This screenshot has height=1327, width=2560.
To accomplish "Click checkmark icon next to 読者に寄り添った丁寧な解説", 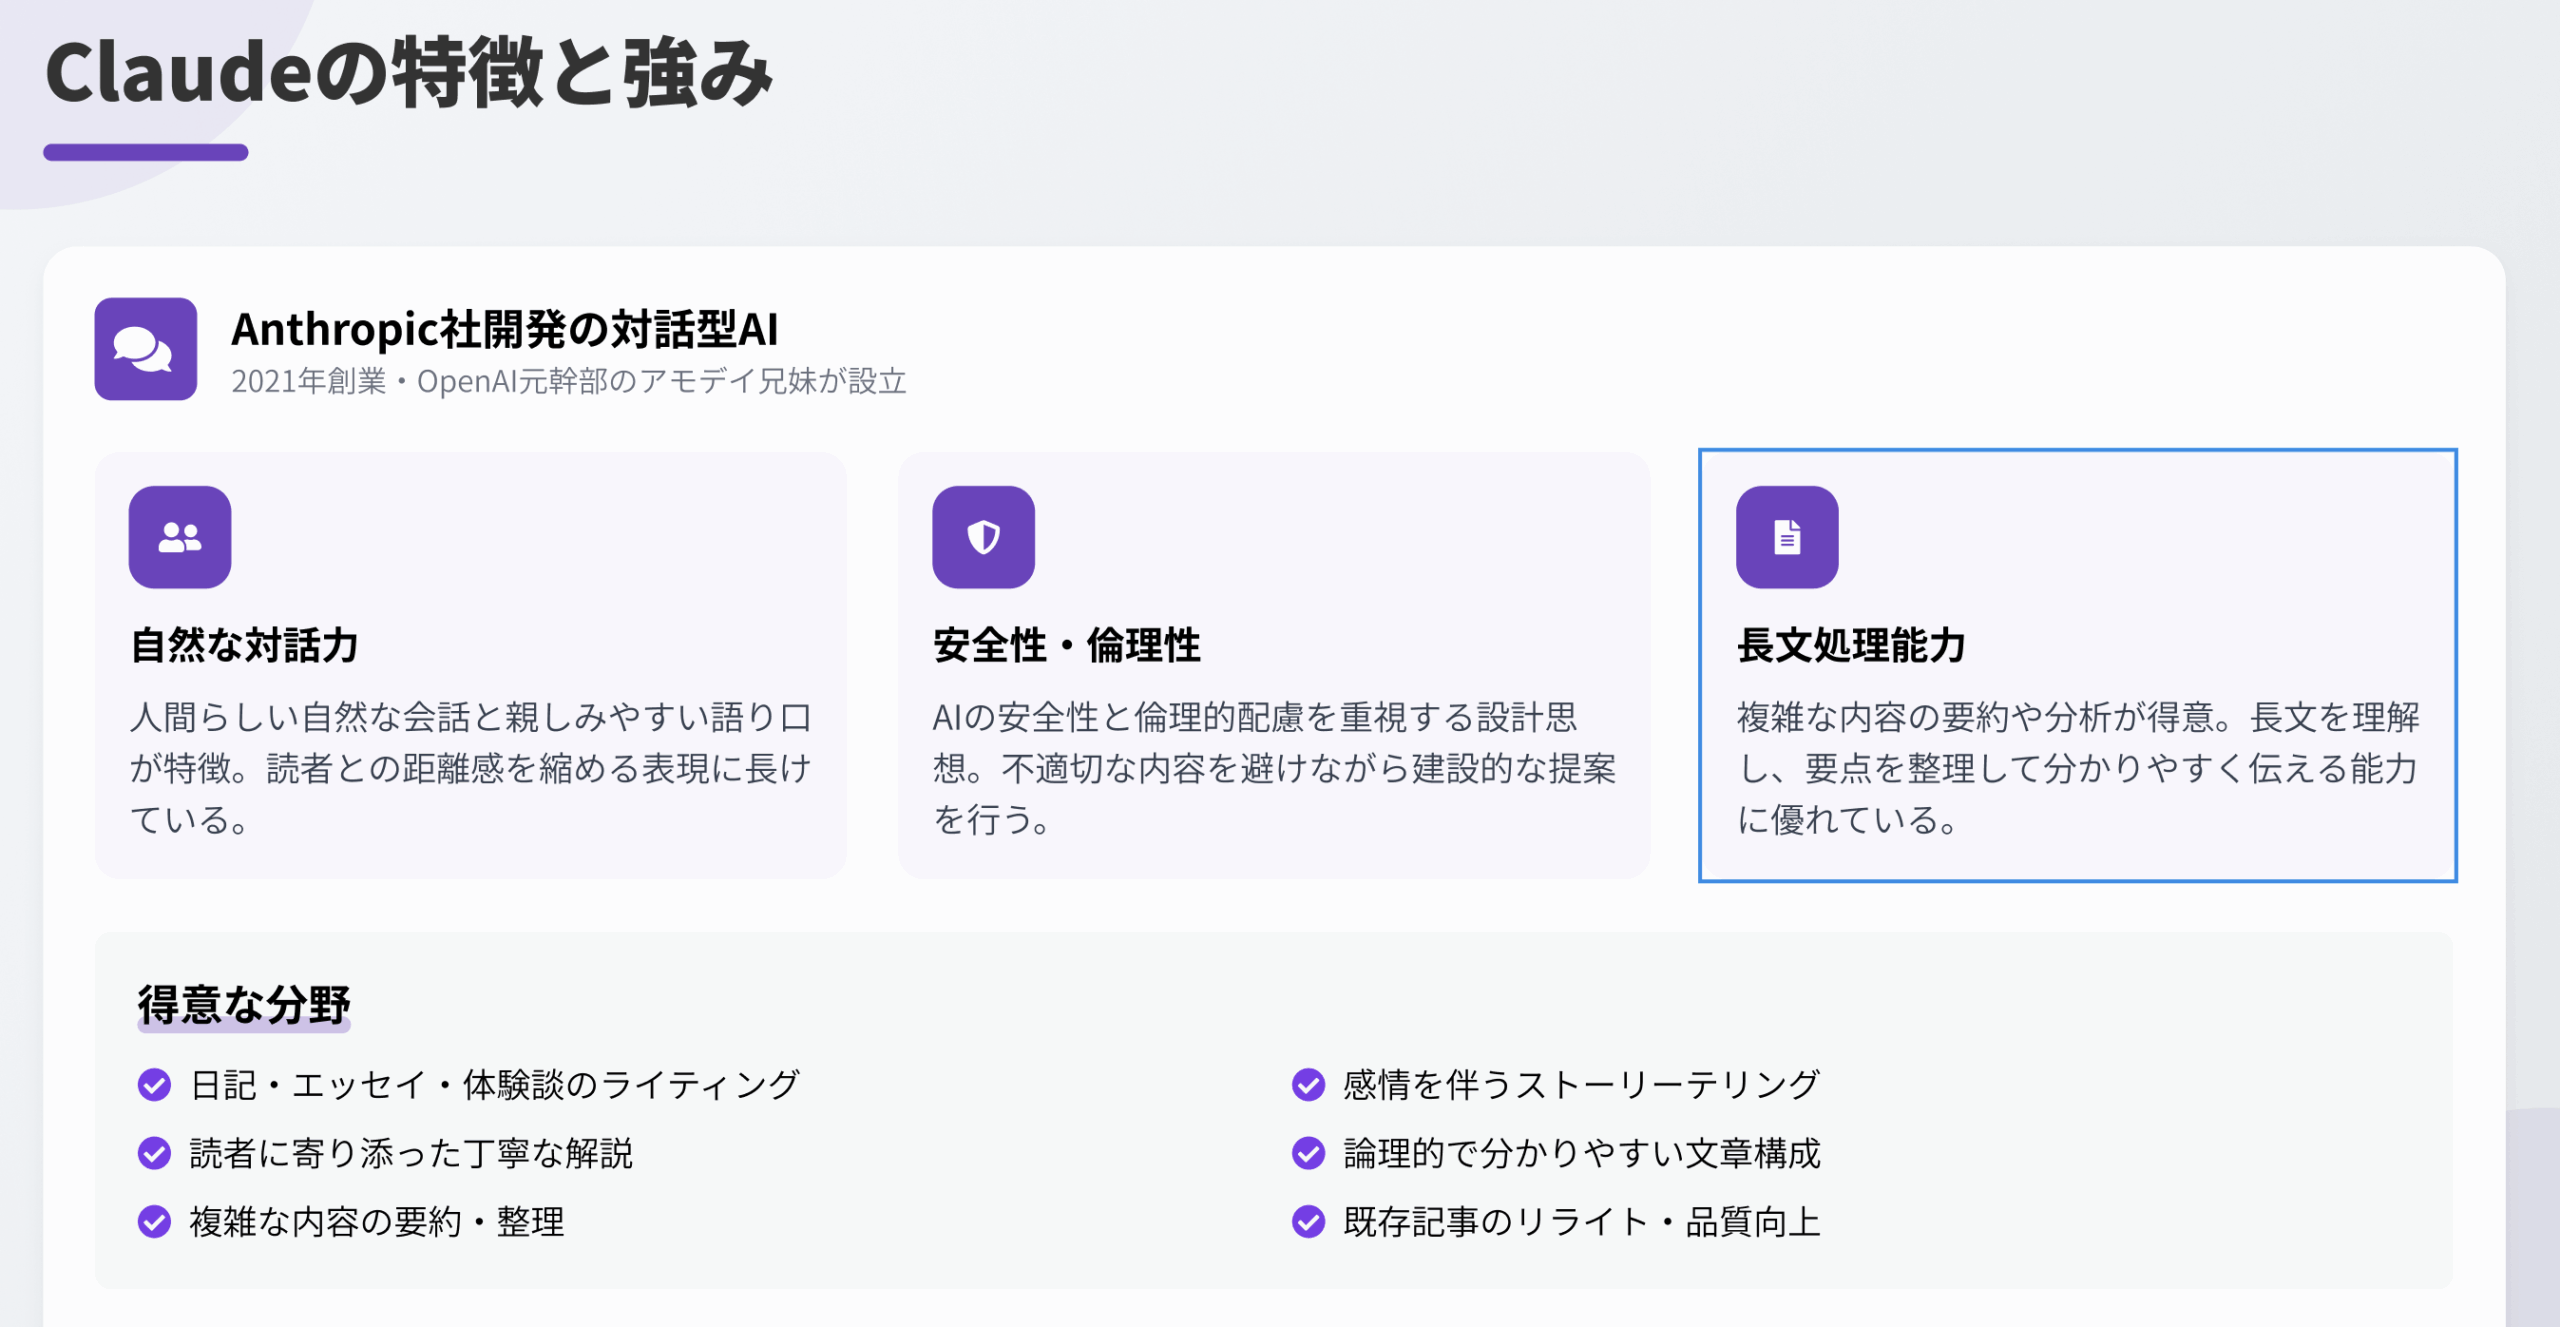I will [154, 1153].
